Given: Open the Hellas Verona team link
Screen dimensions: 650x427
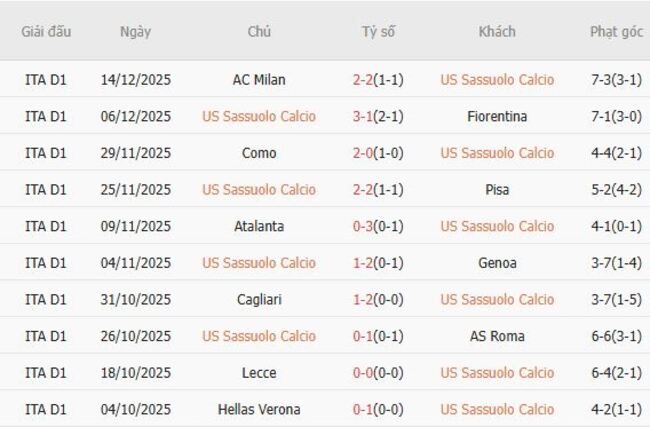Looking at the screenshot, I should click(259, 409).
